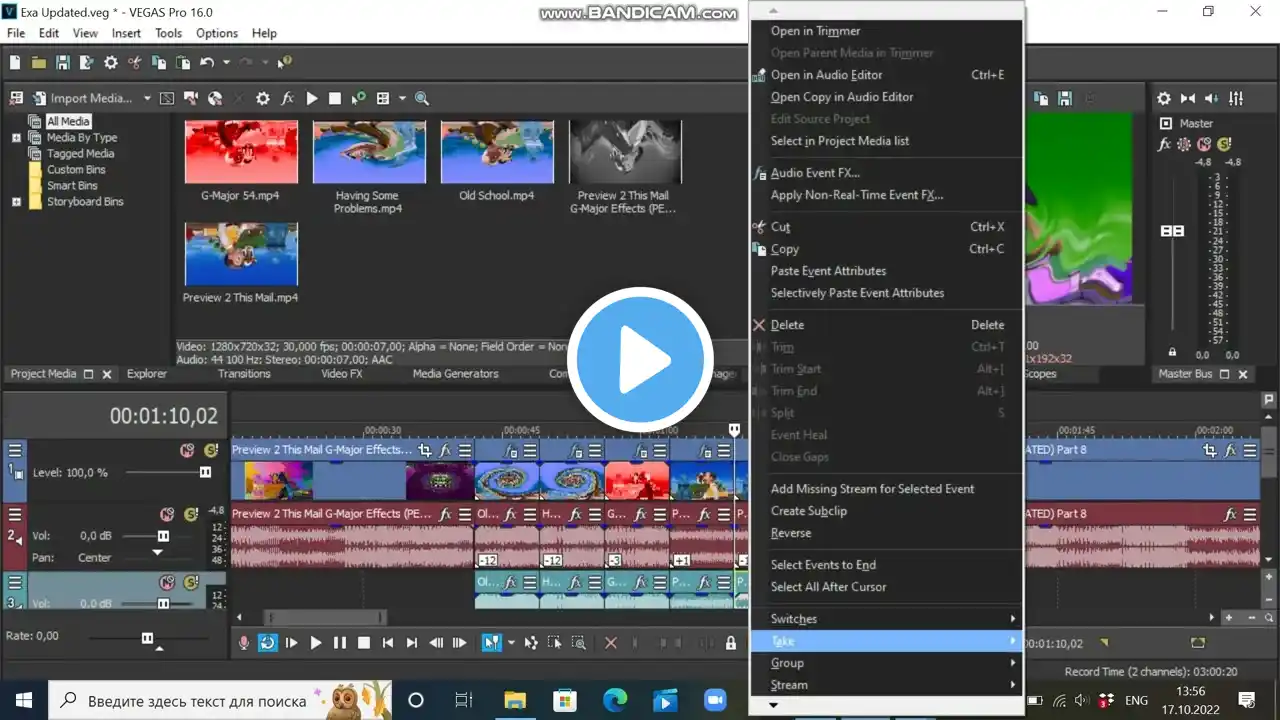Expand the Storyboard Bins tree node

click(16, 201)
